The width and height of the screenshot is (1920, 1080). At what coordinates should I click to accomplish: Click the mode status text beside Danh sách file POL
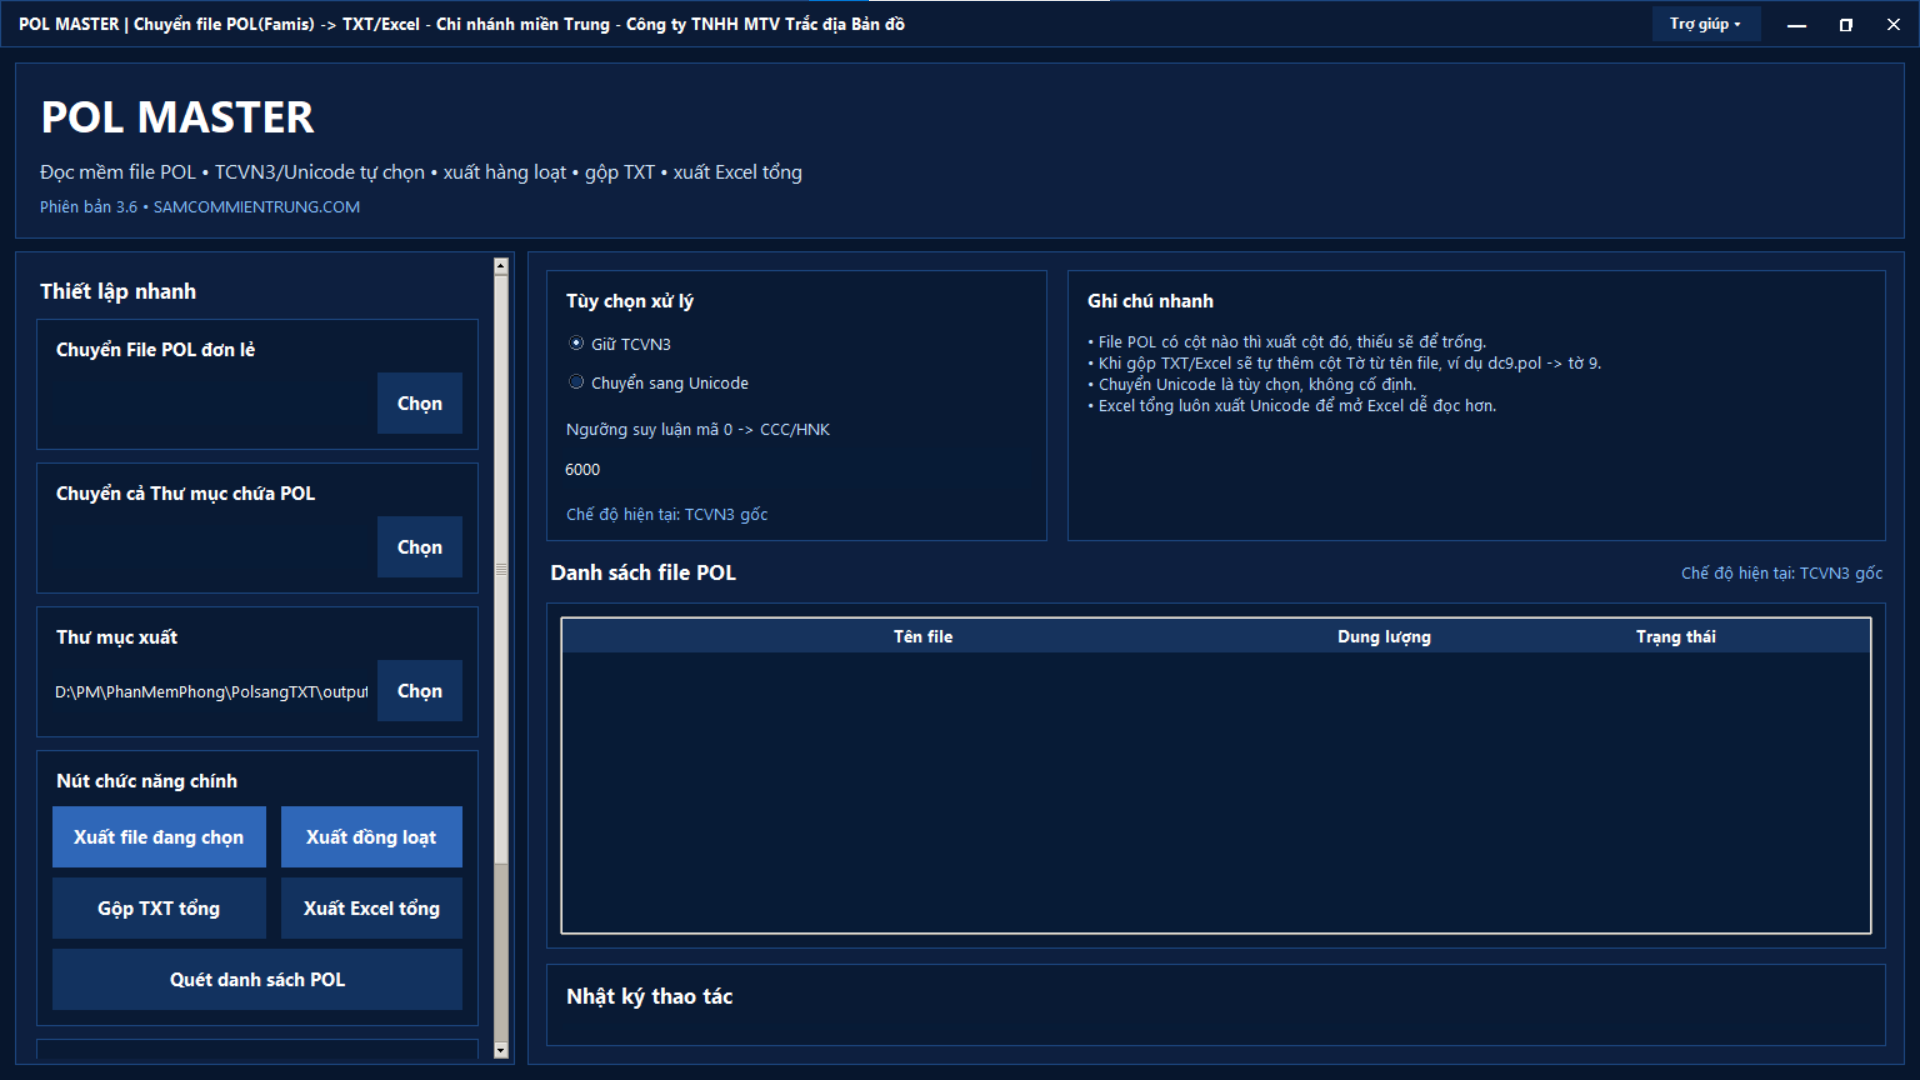[1781, 573]
